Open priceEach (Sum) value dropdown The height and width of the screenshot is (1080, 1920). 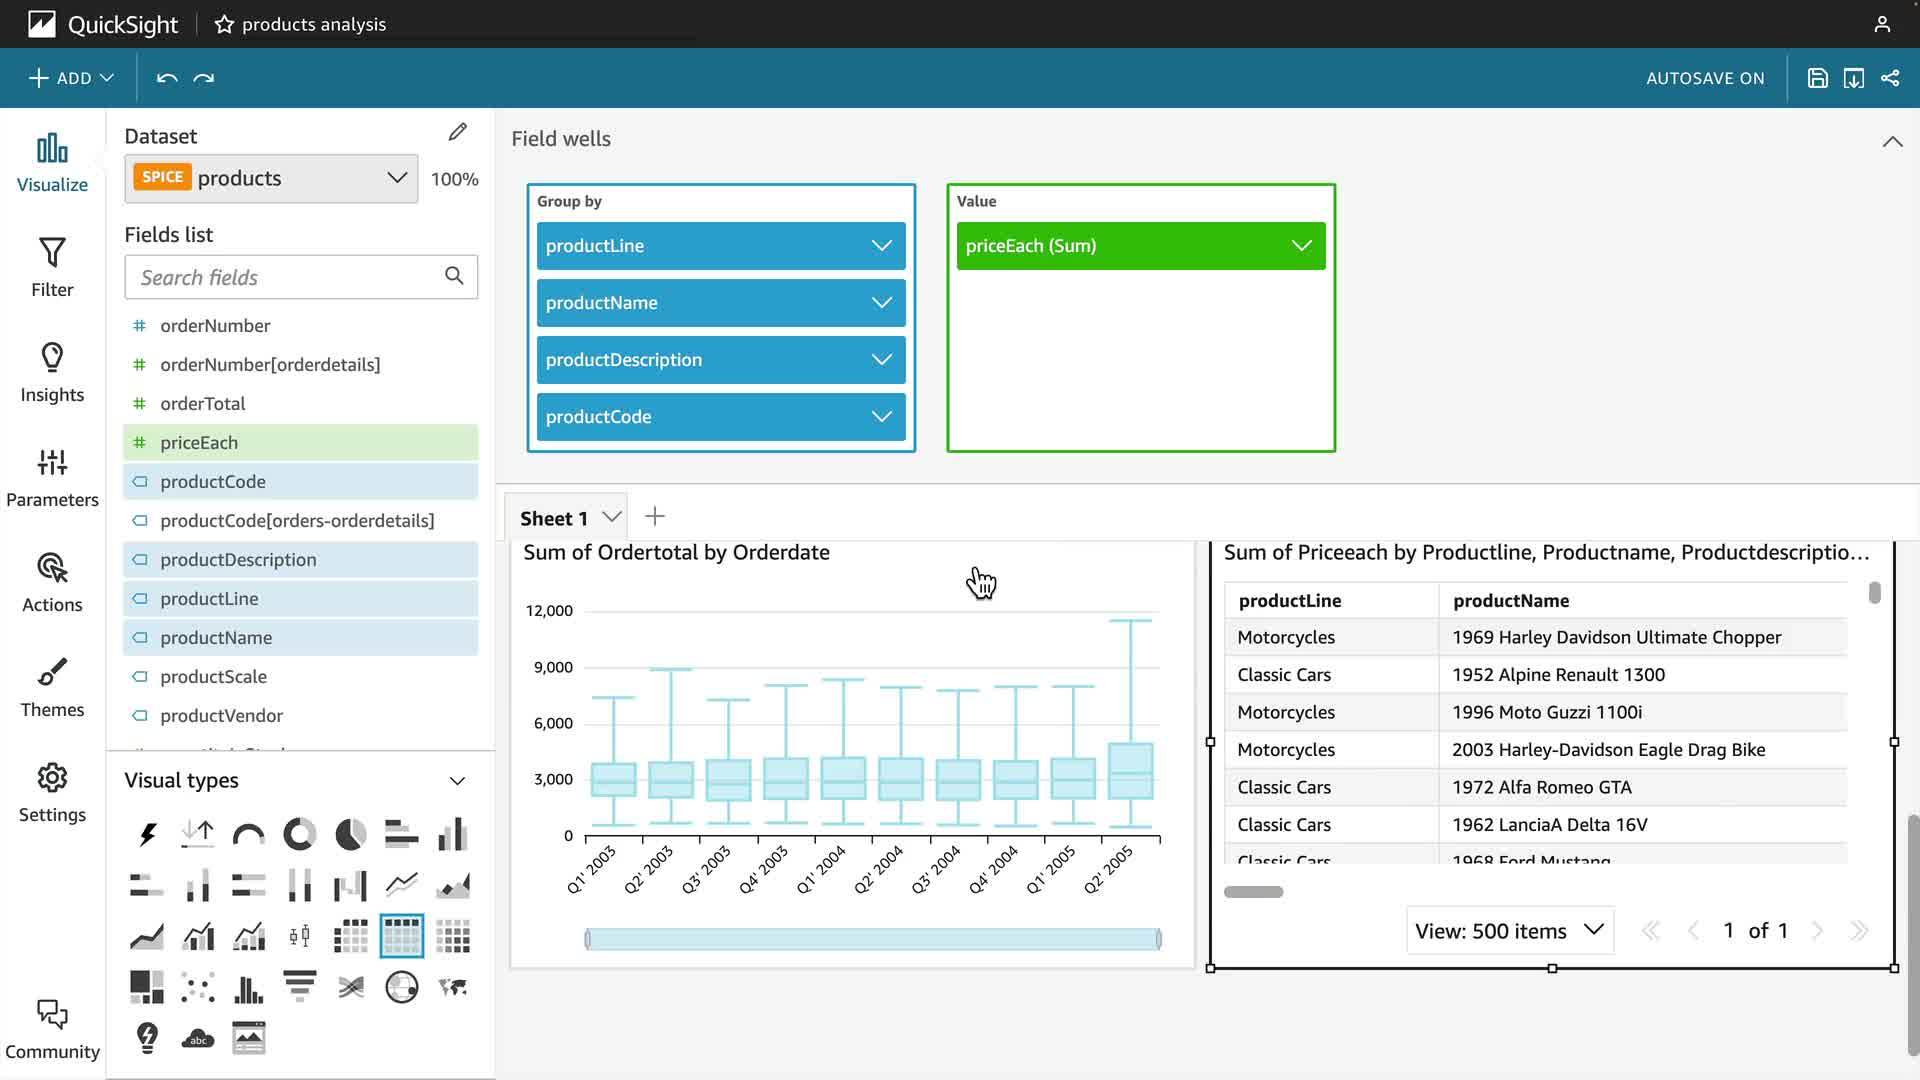pyautogui.click(x=1301, y=246)
